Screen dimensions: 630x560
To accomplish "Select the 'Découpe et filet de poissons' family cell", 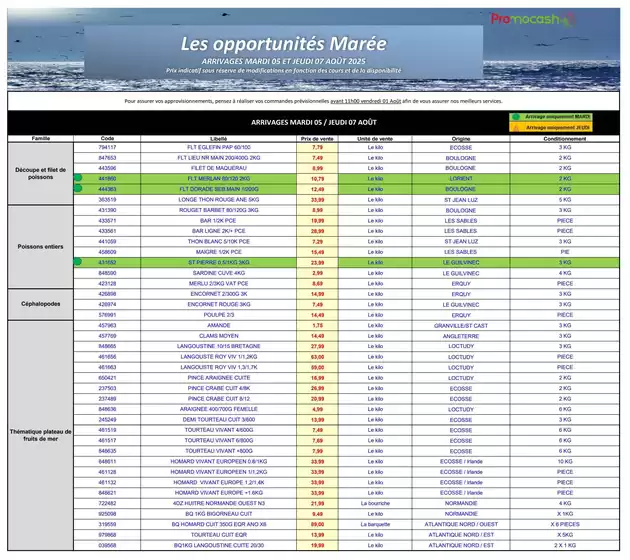I will pos(41,174).
